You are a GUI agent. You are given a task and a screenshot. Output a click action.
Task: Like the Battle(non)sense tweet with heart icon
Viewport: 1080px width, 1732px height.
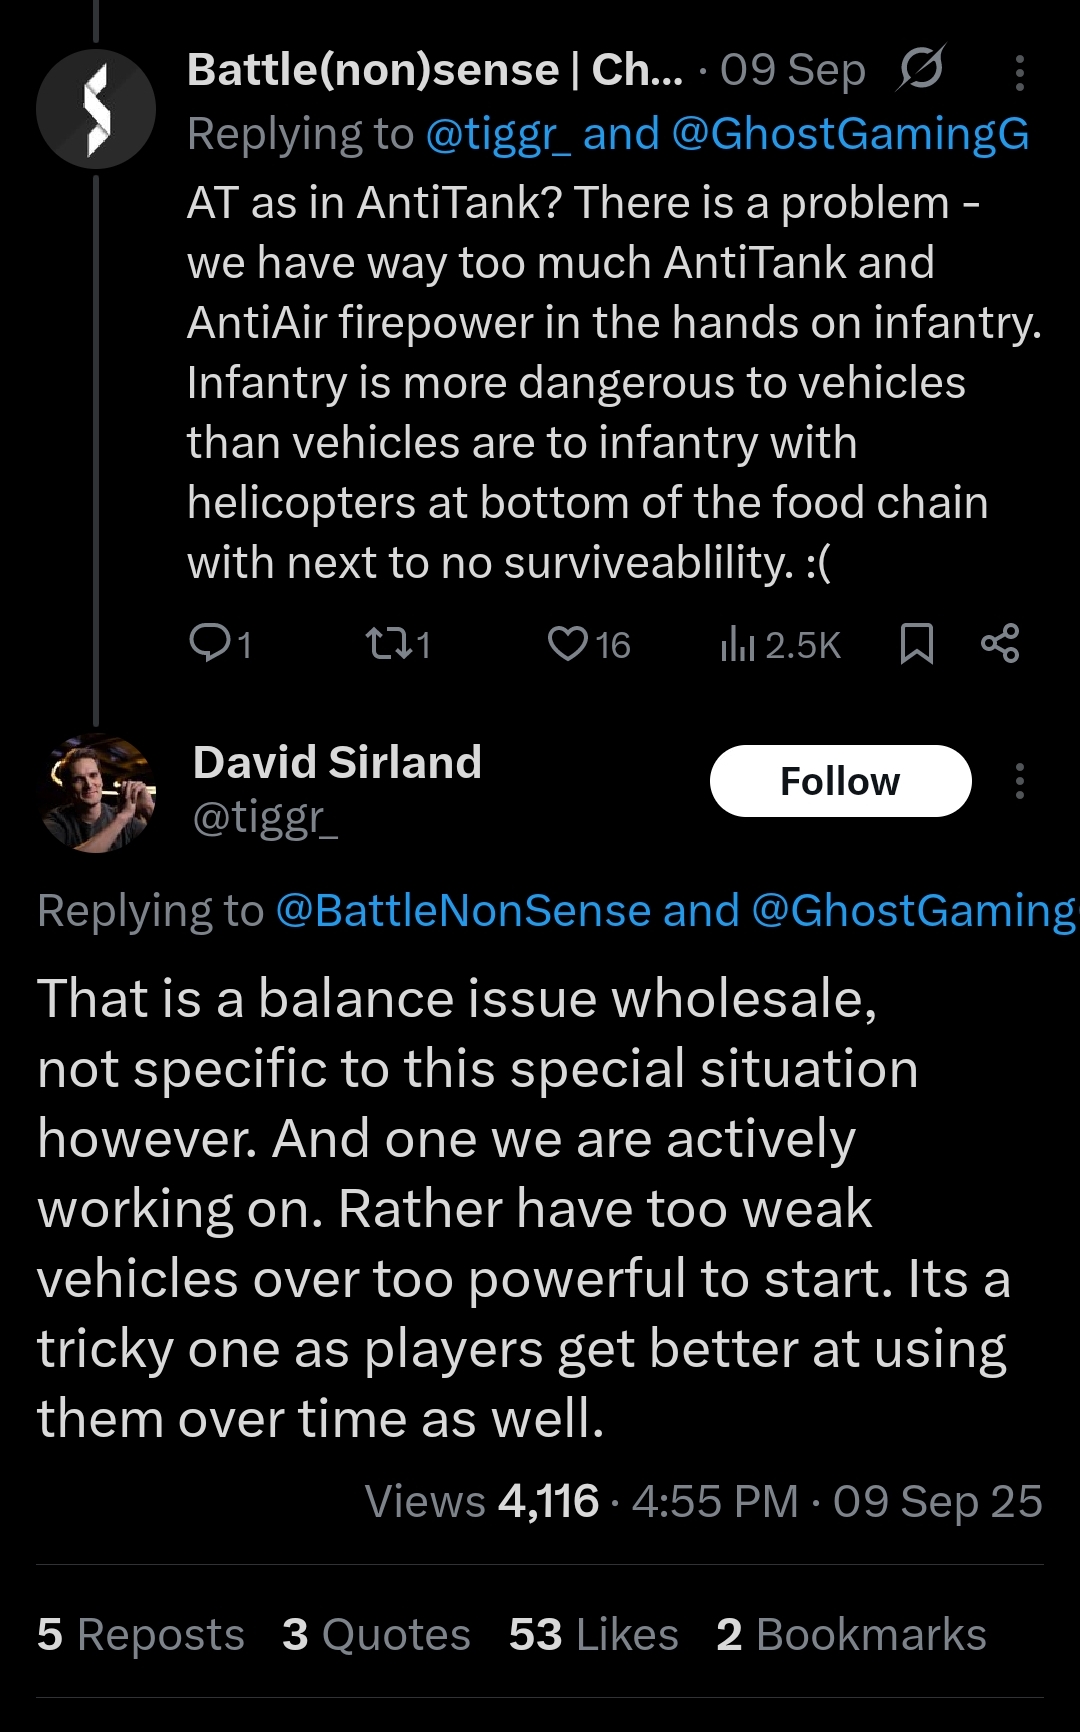(x=568, y=644)
